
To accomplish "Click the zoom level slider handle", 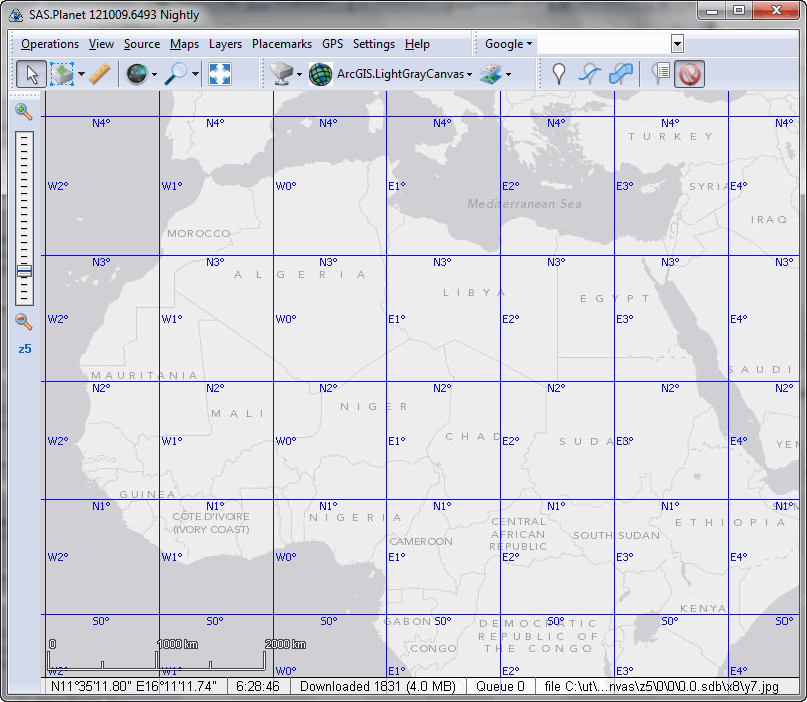I will tap(24, 271).
